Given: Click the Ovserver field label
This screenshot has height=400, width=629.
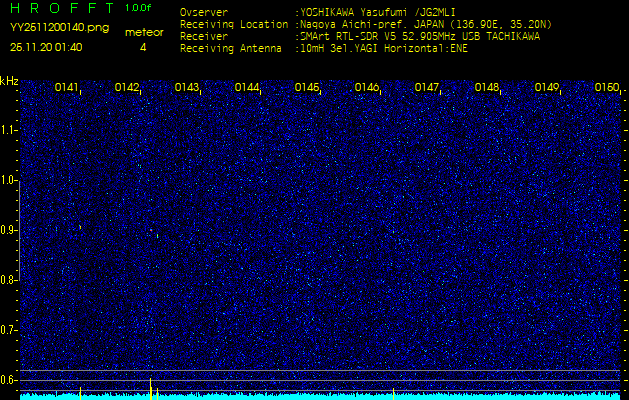Looking at the screenshot, I should [204, 12].
